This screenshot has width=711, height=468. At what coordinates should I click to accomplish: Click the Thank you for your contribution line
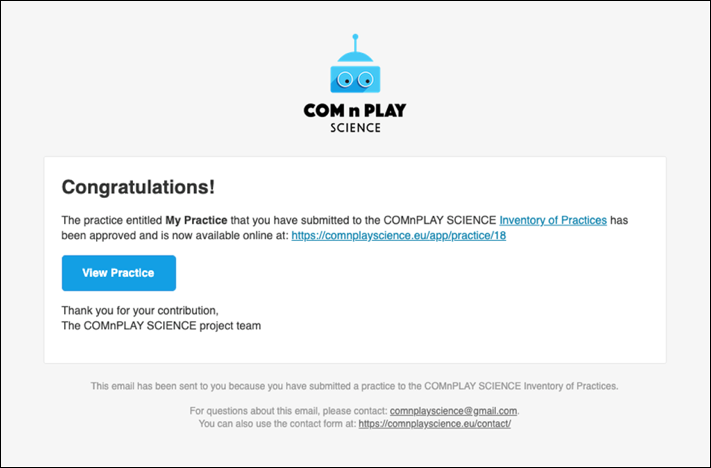pos(140,311)
